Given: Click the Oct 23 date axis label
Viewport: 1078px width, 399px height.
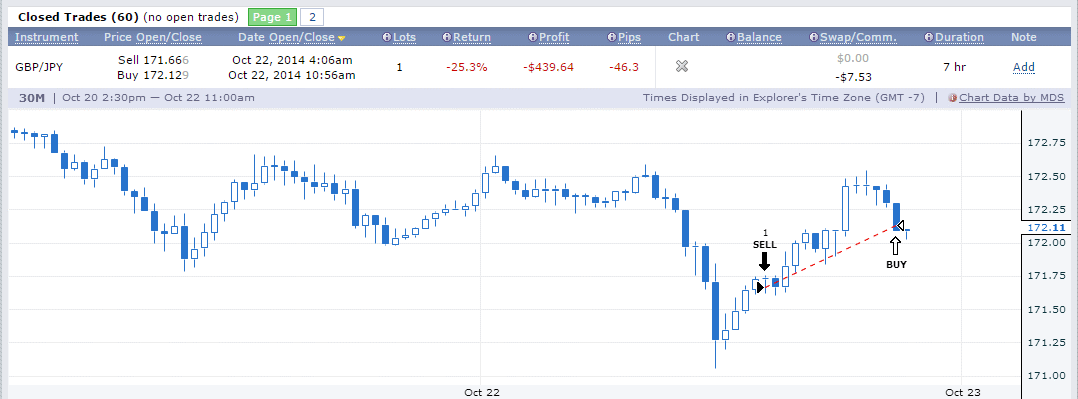Looking at the screenshot, I should [962, 392].
